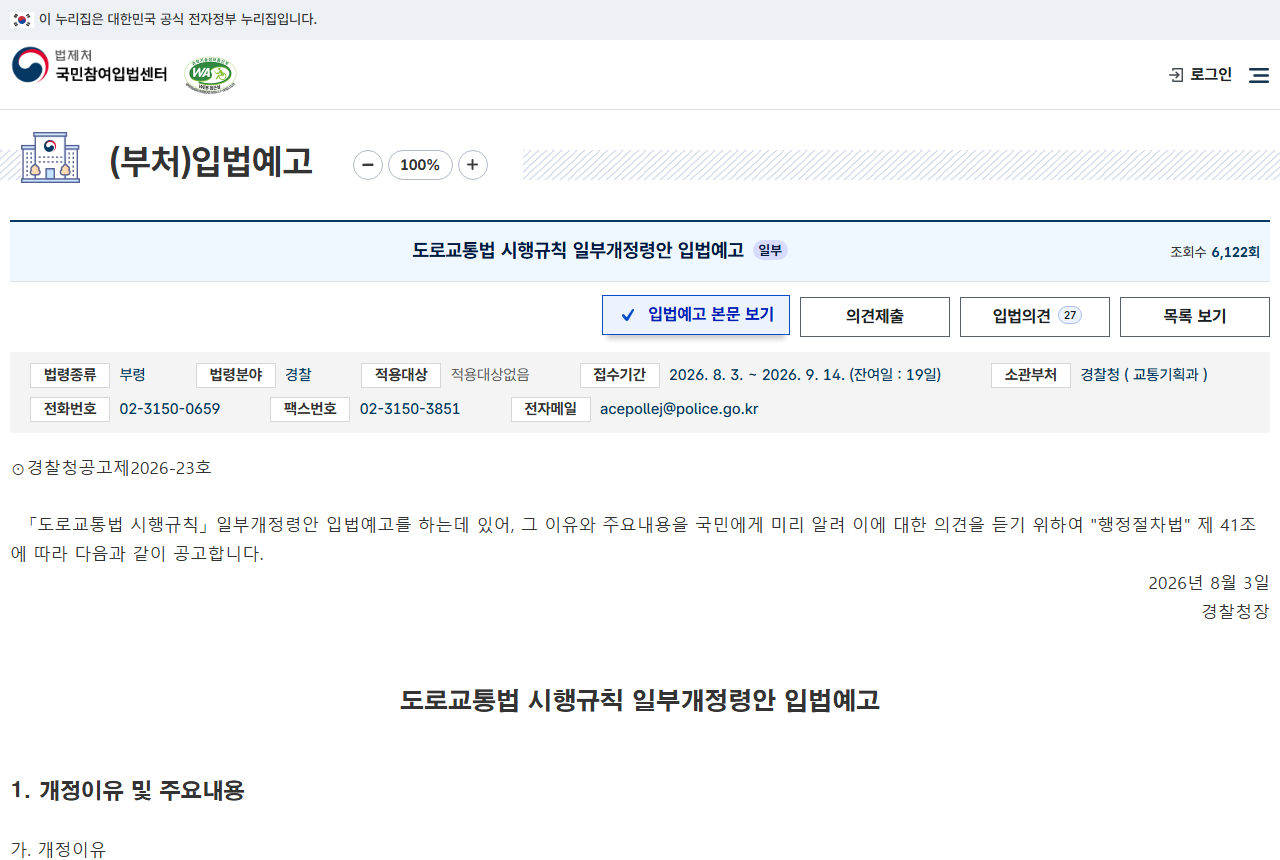Screen dimensions: 1280x860
Task: Click the 로그인 link
Action: click(1211, 75)
